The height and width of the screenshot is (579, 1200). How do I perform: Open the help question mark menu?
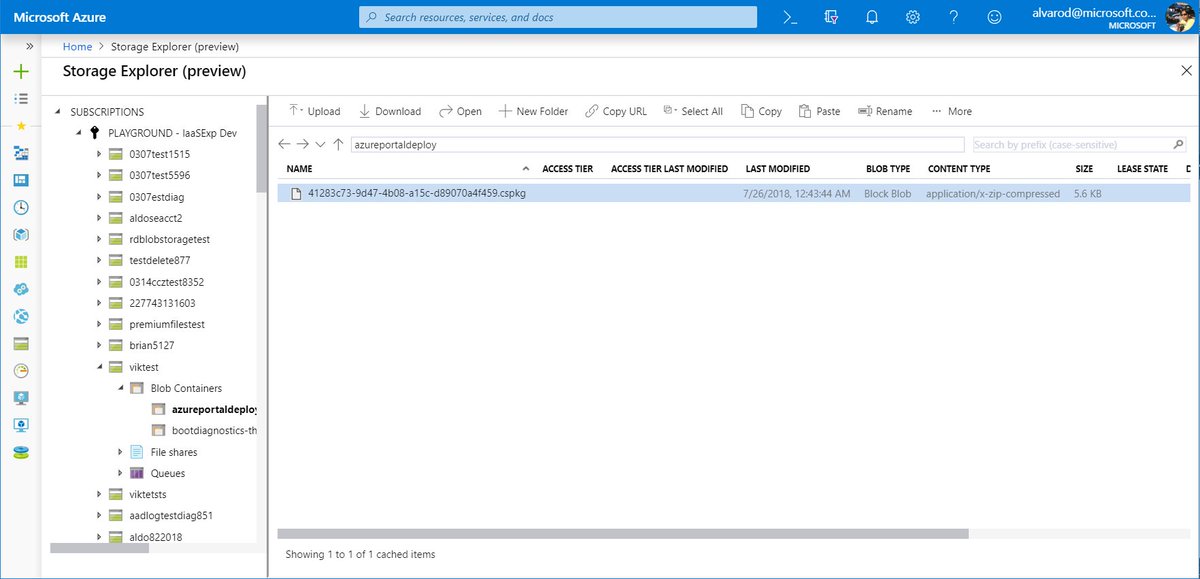[x=954, y=17]
